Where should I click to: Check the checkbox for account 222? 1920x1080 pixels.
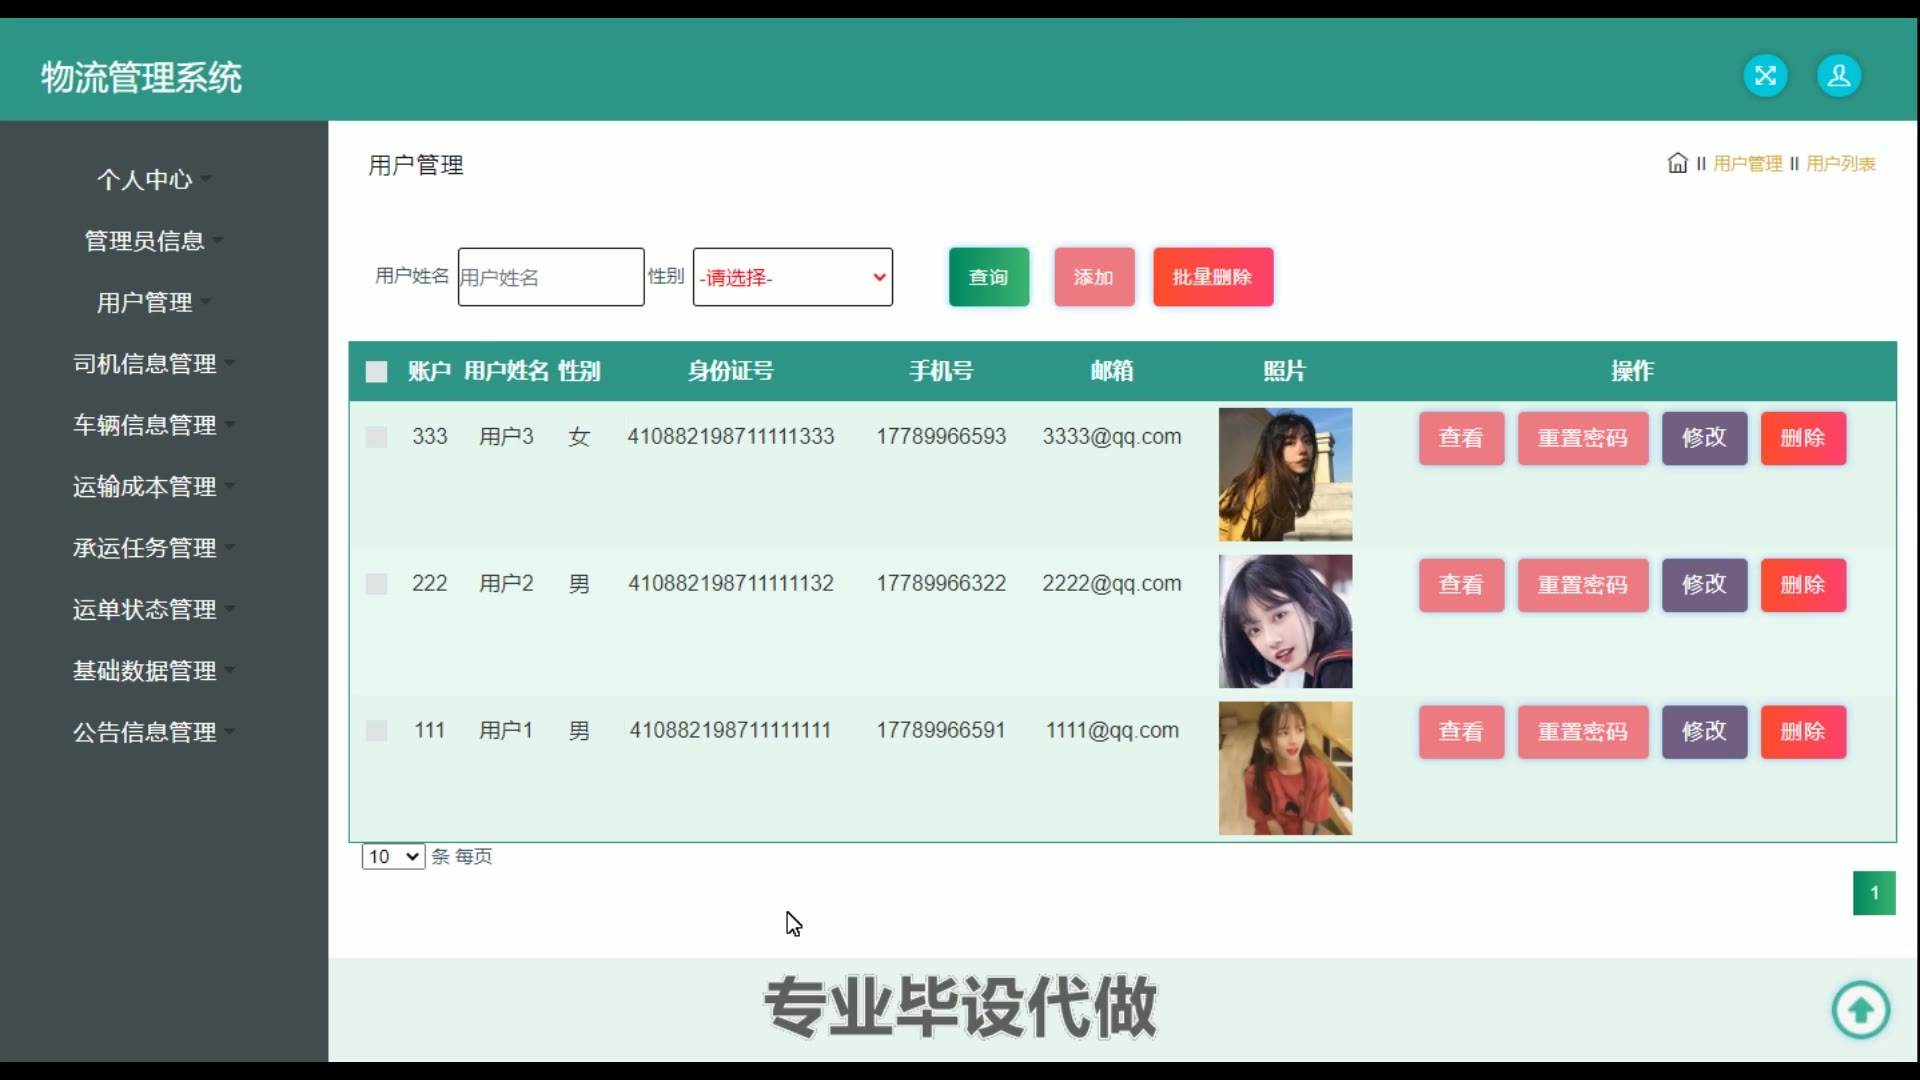pyautogui.click(x=376, y=584)
